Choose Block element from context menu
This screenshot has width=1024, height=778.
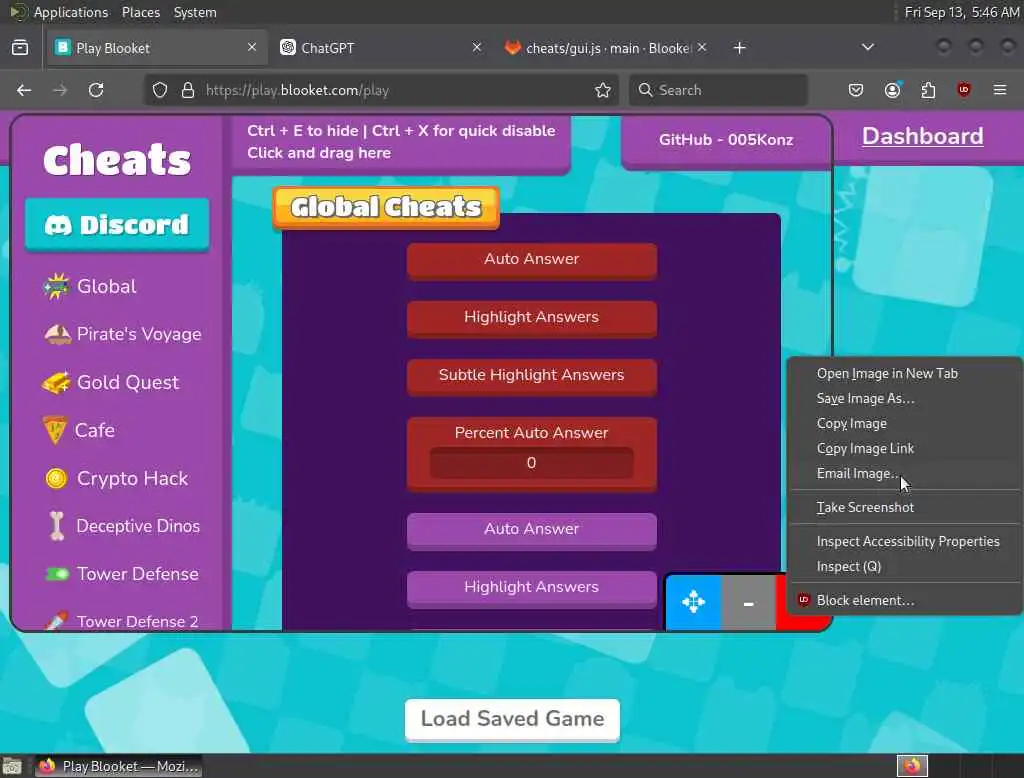(x=904, y=600)
